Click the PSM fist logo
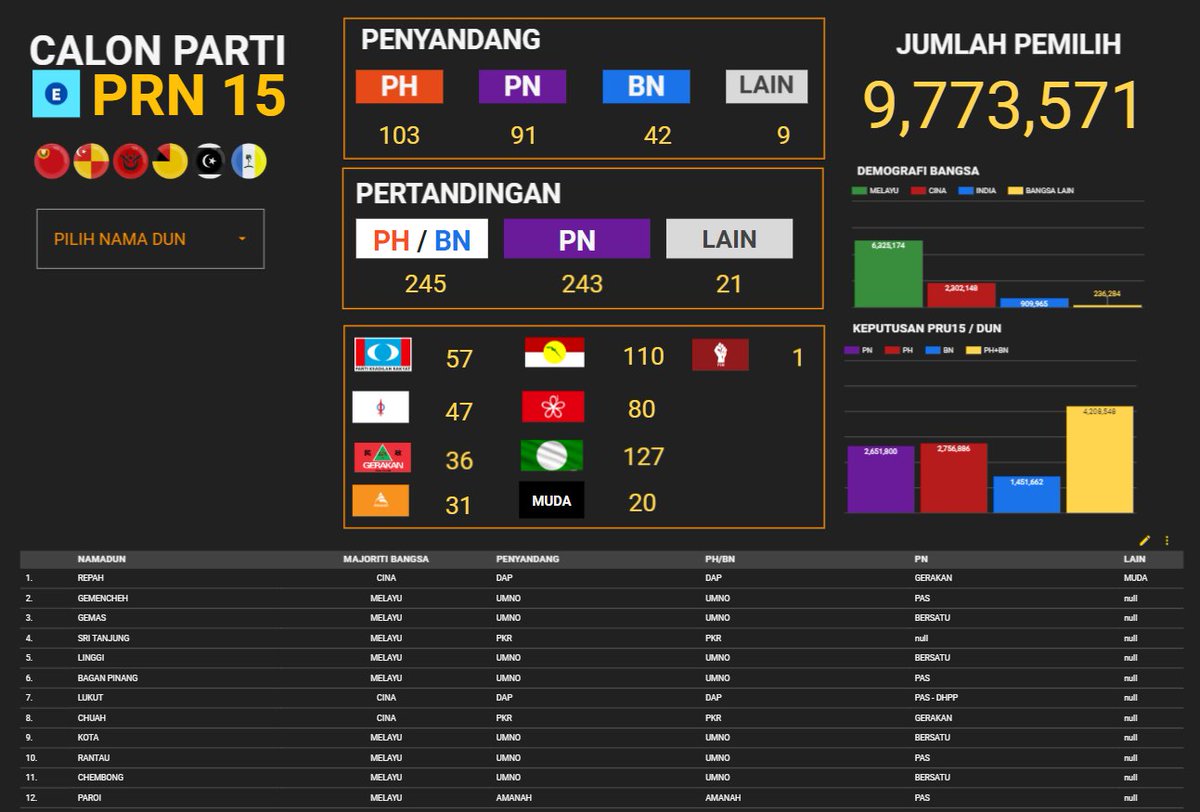The height and width of the screenshot is (812, 1200). [720, 355]
